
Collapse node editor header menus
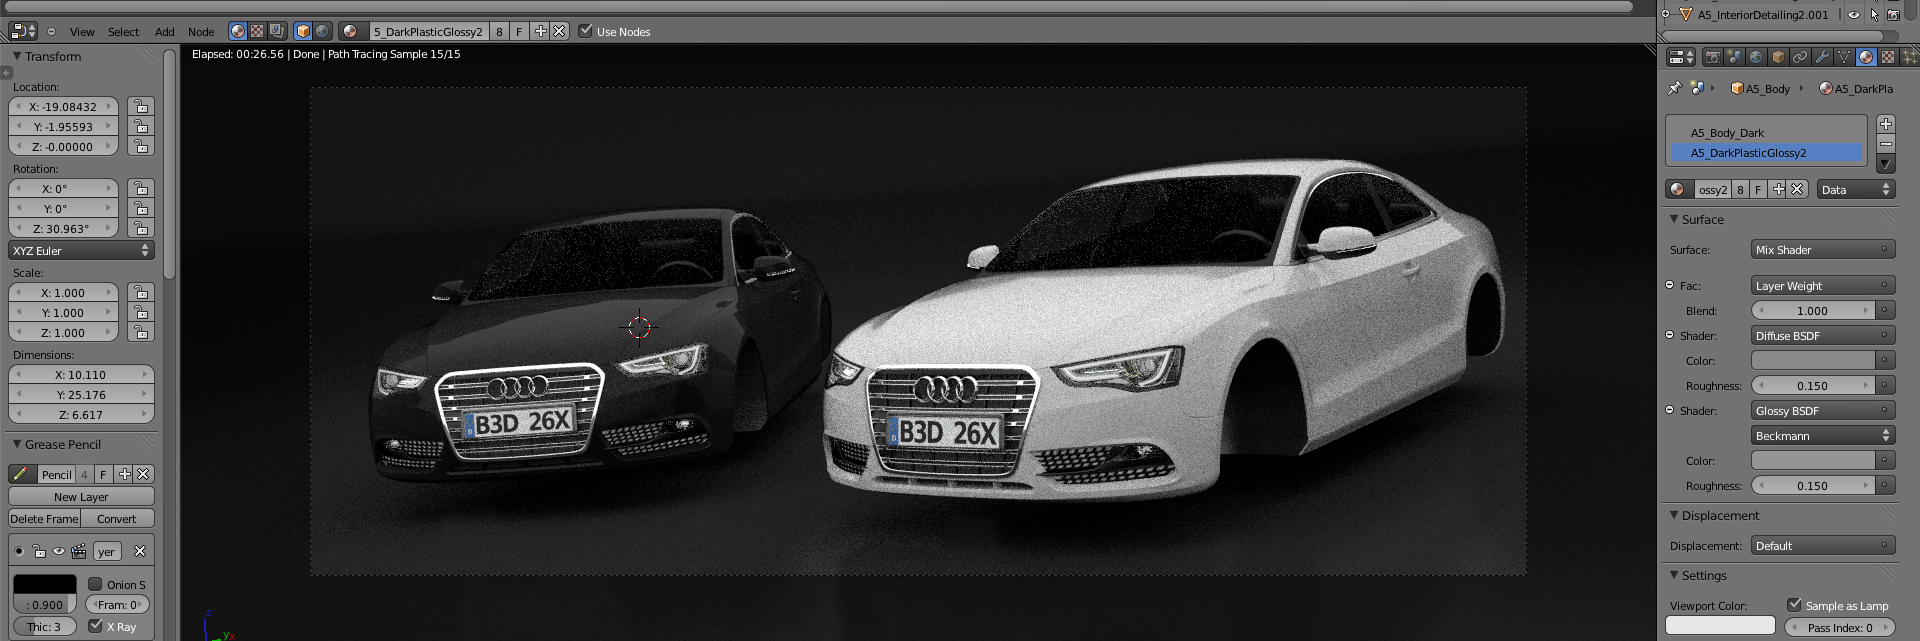[x=52, y=31]
